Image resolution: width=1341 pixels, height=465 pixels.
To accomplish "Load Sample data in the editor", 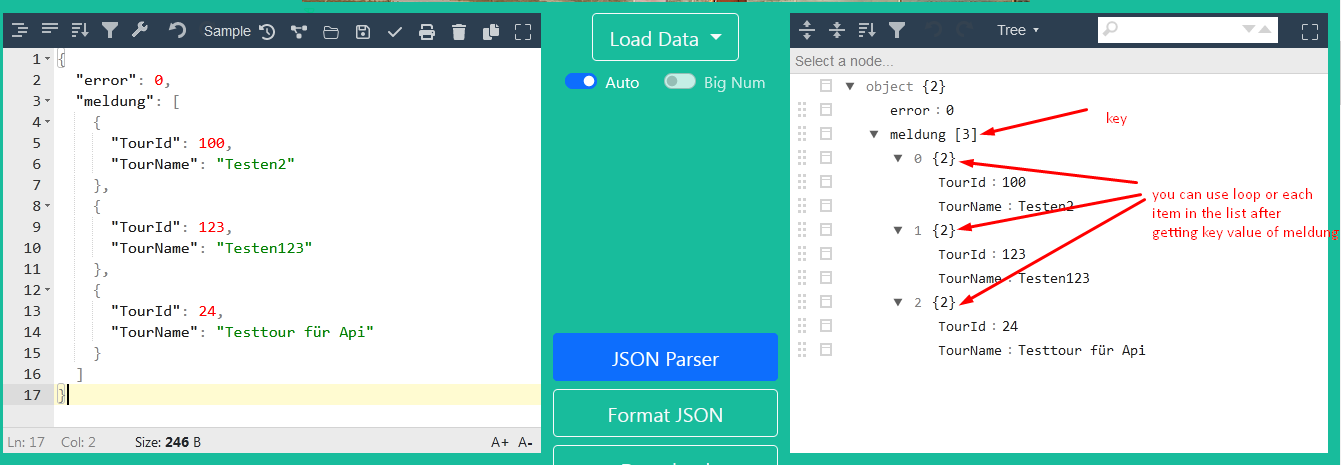I will click(x=227, y=31).
